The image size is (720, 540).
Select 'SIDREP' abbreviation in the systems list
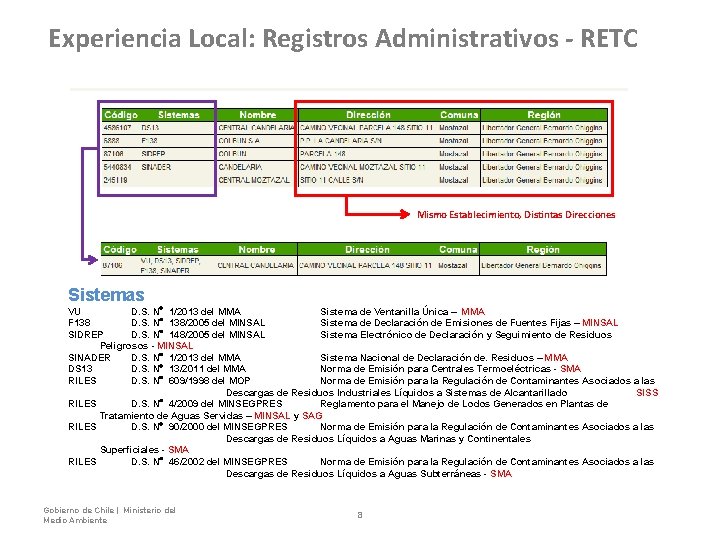click(86, 335)
